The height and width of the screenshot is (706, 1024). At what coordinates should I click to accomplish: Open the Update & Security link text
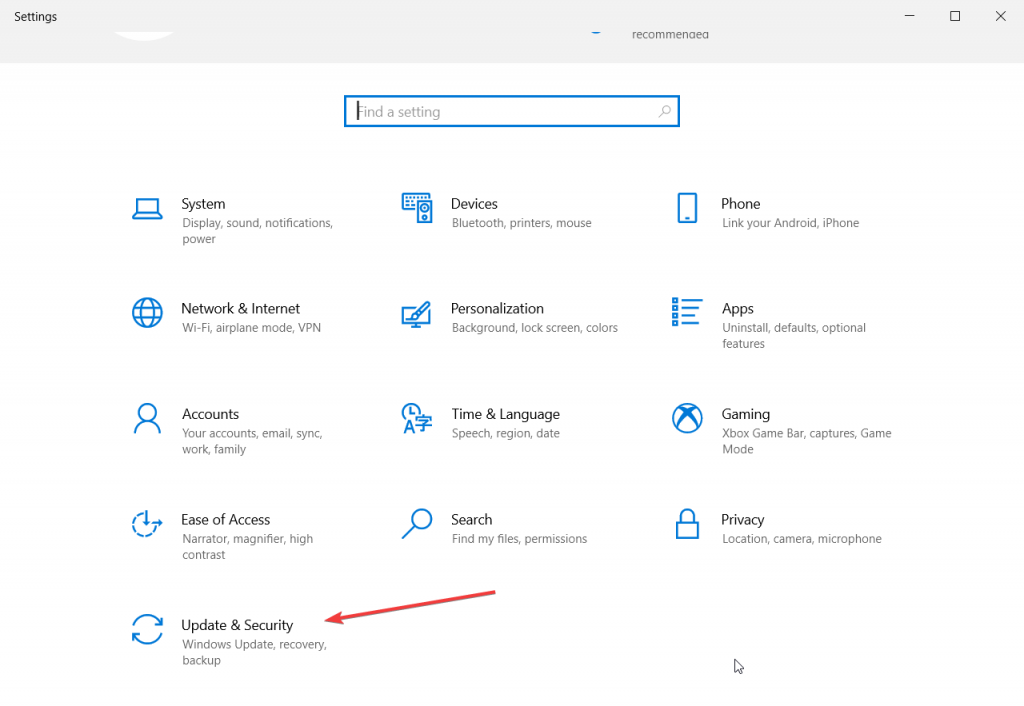pyautogui.click(x=237, y=625)
